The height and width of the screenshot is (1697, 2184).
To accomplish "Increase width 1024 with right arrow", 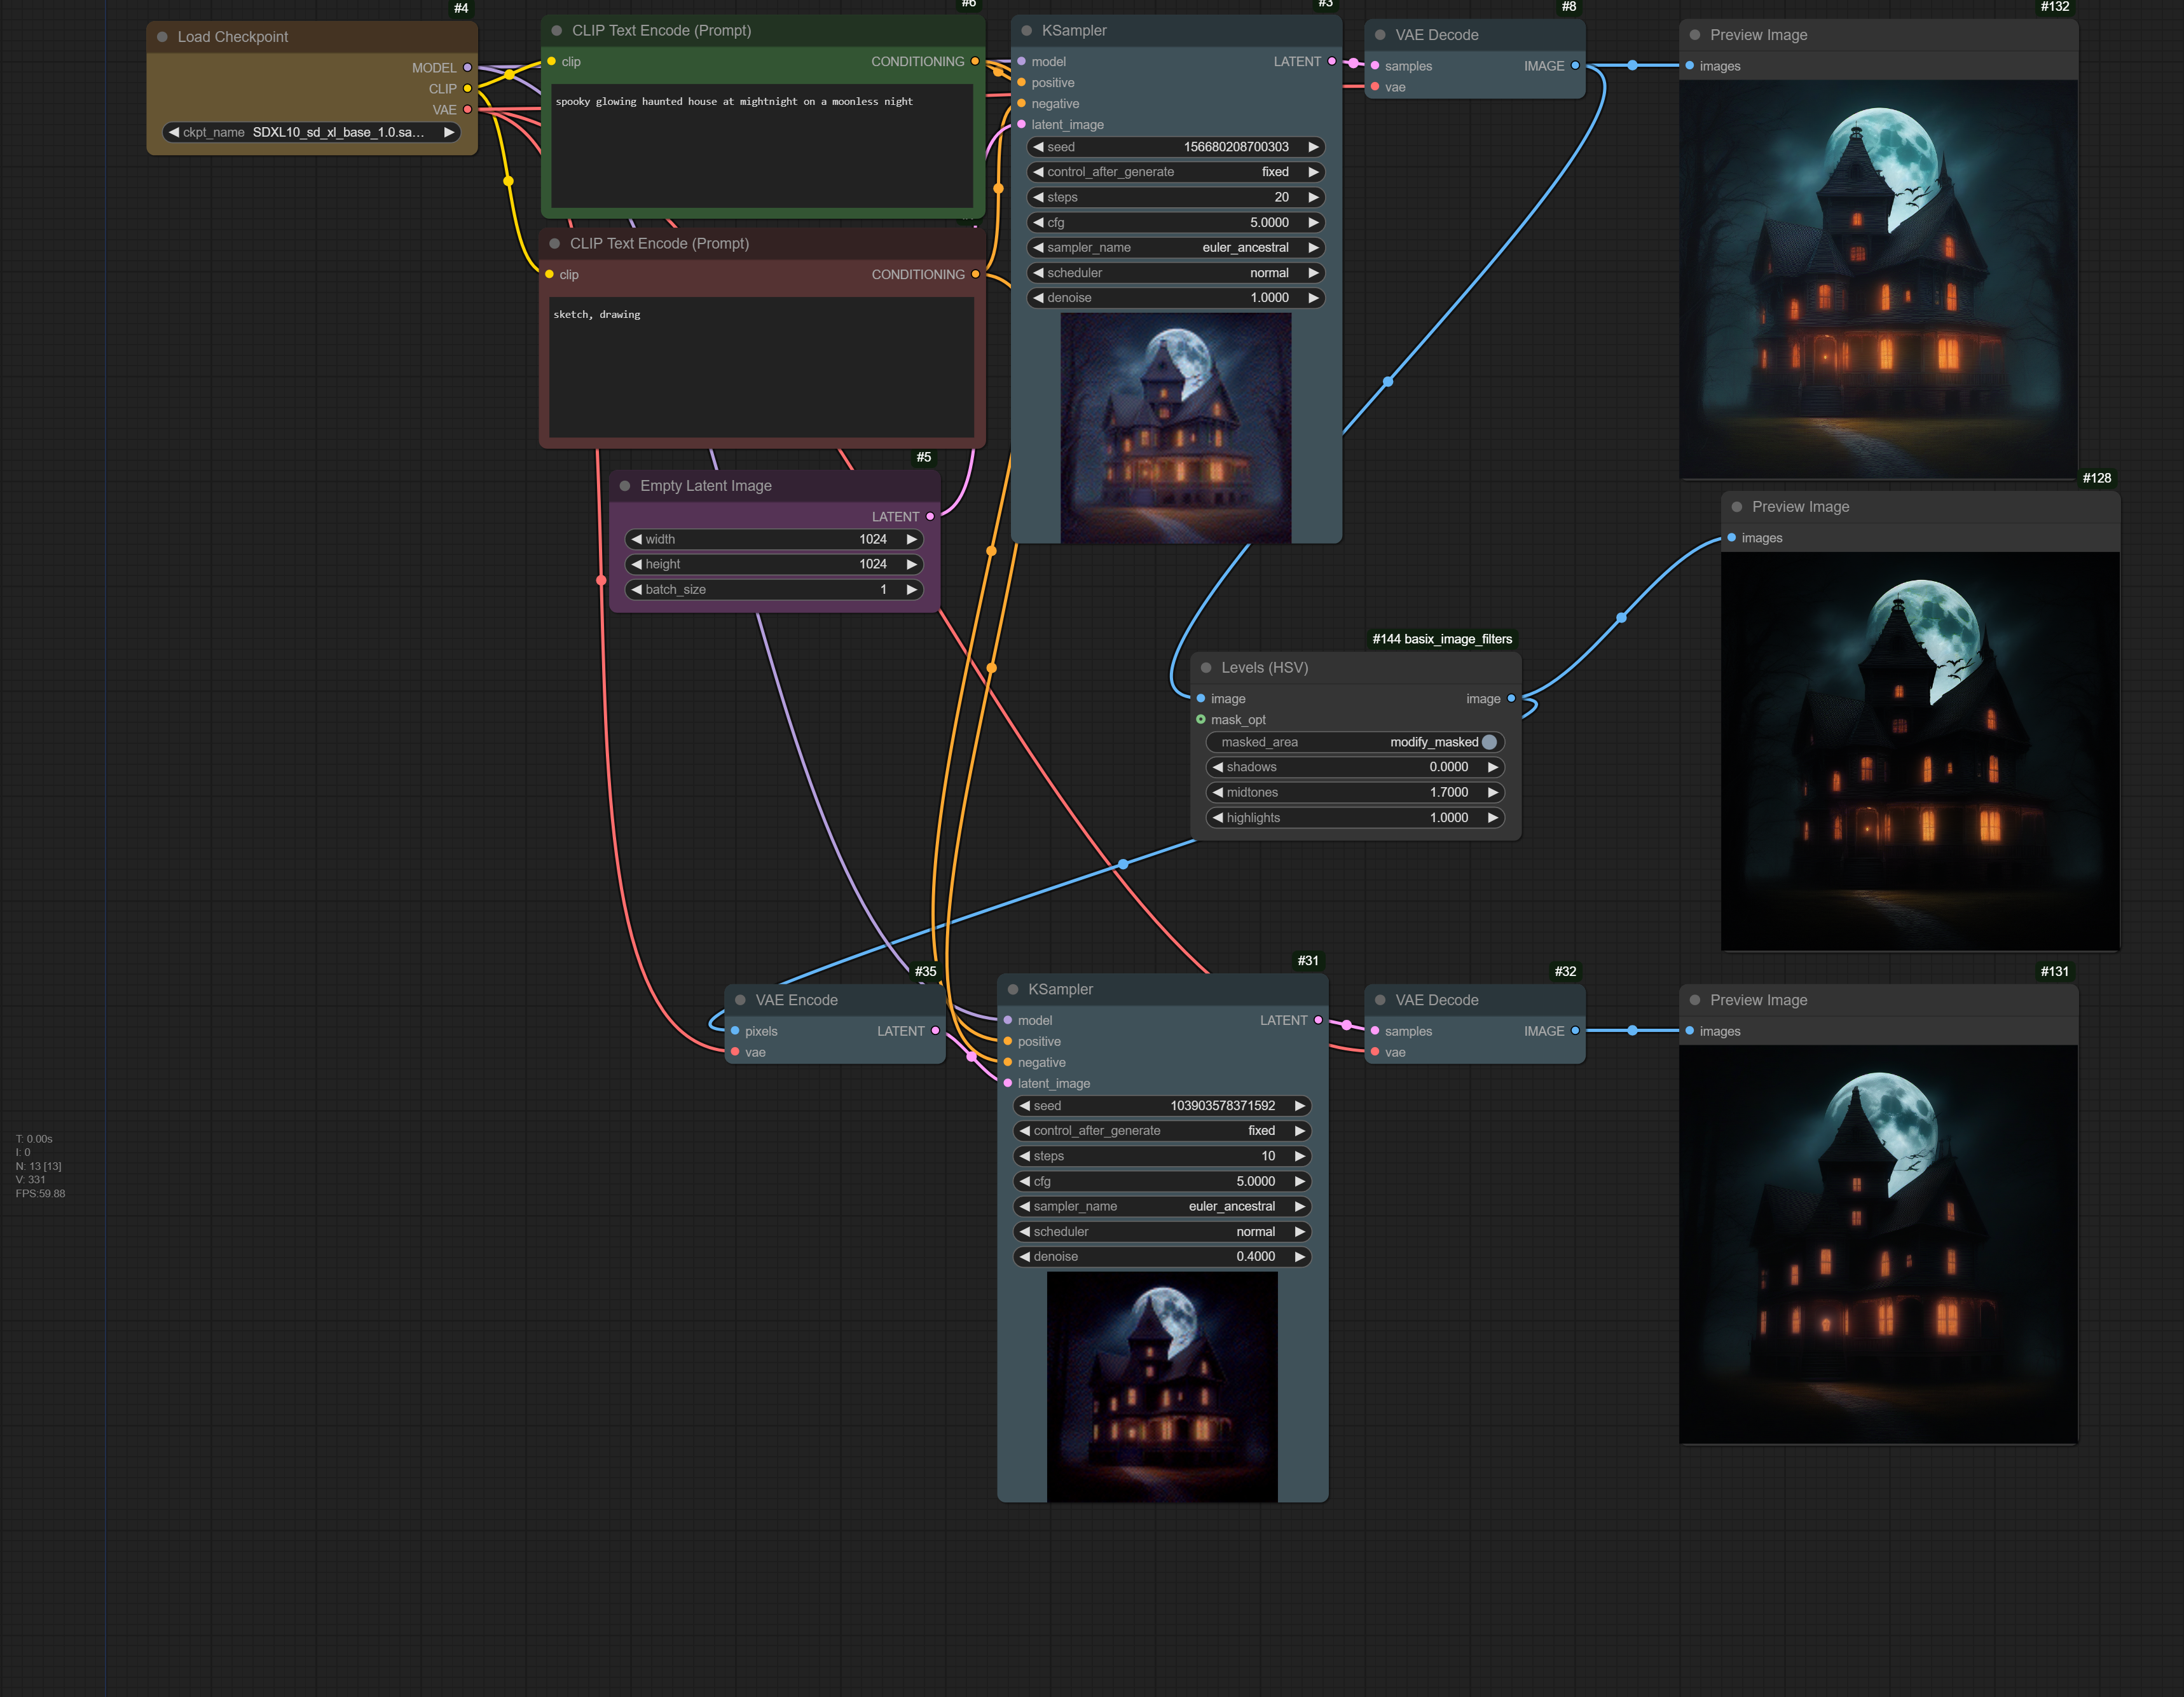I will 911,539.
